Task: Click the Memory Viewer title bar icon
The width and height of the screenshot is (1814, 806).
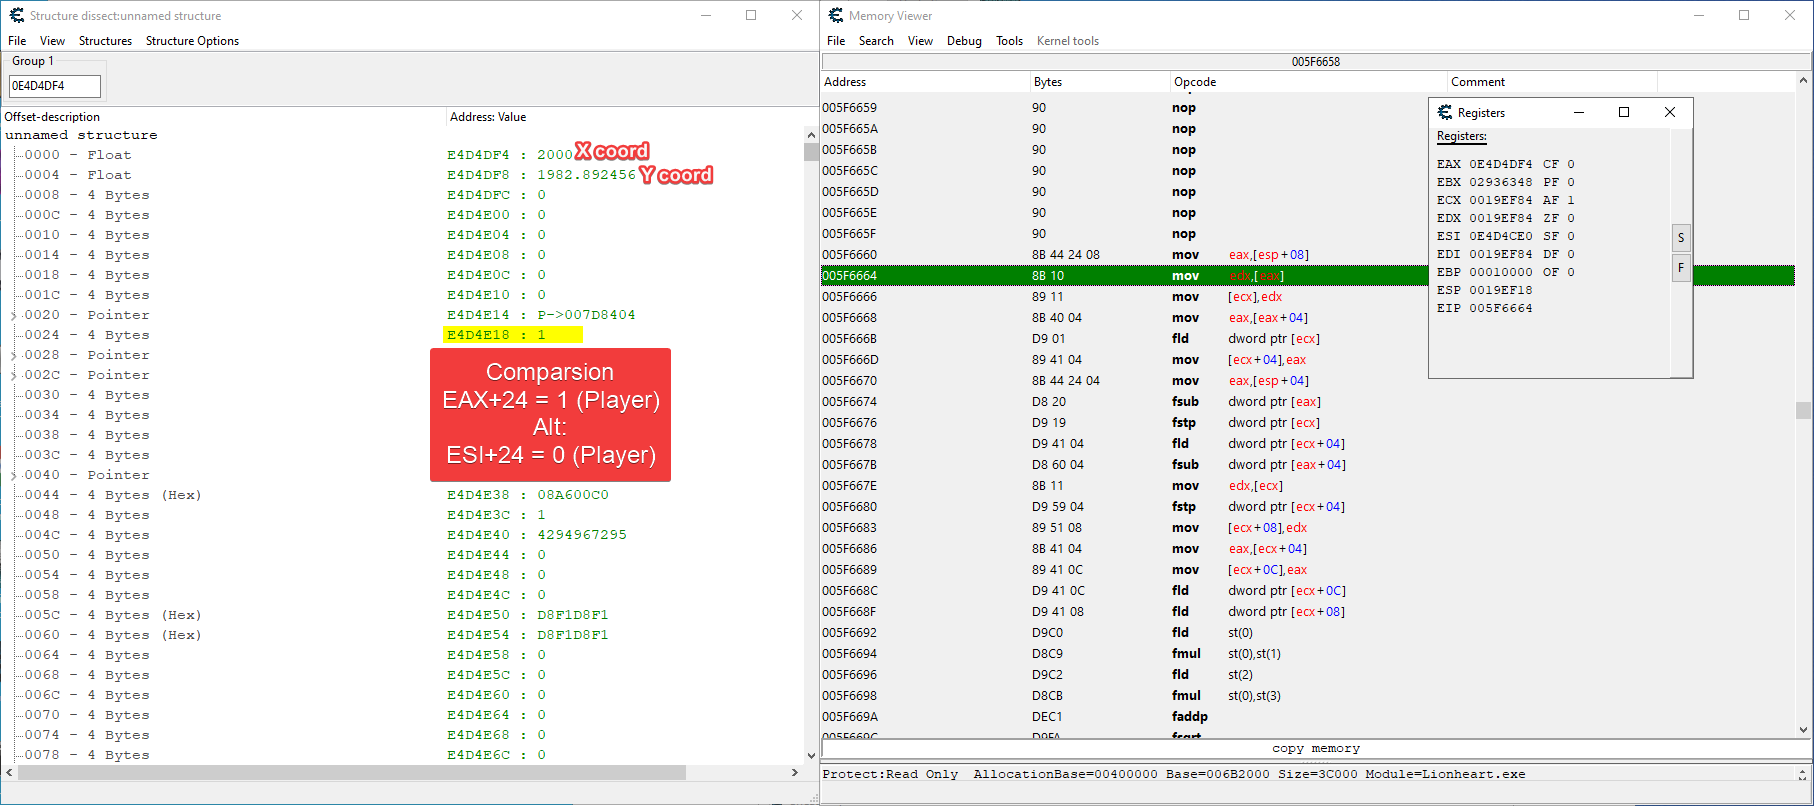Action: click(x=836, y=15)
